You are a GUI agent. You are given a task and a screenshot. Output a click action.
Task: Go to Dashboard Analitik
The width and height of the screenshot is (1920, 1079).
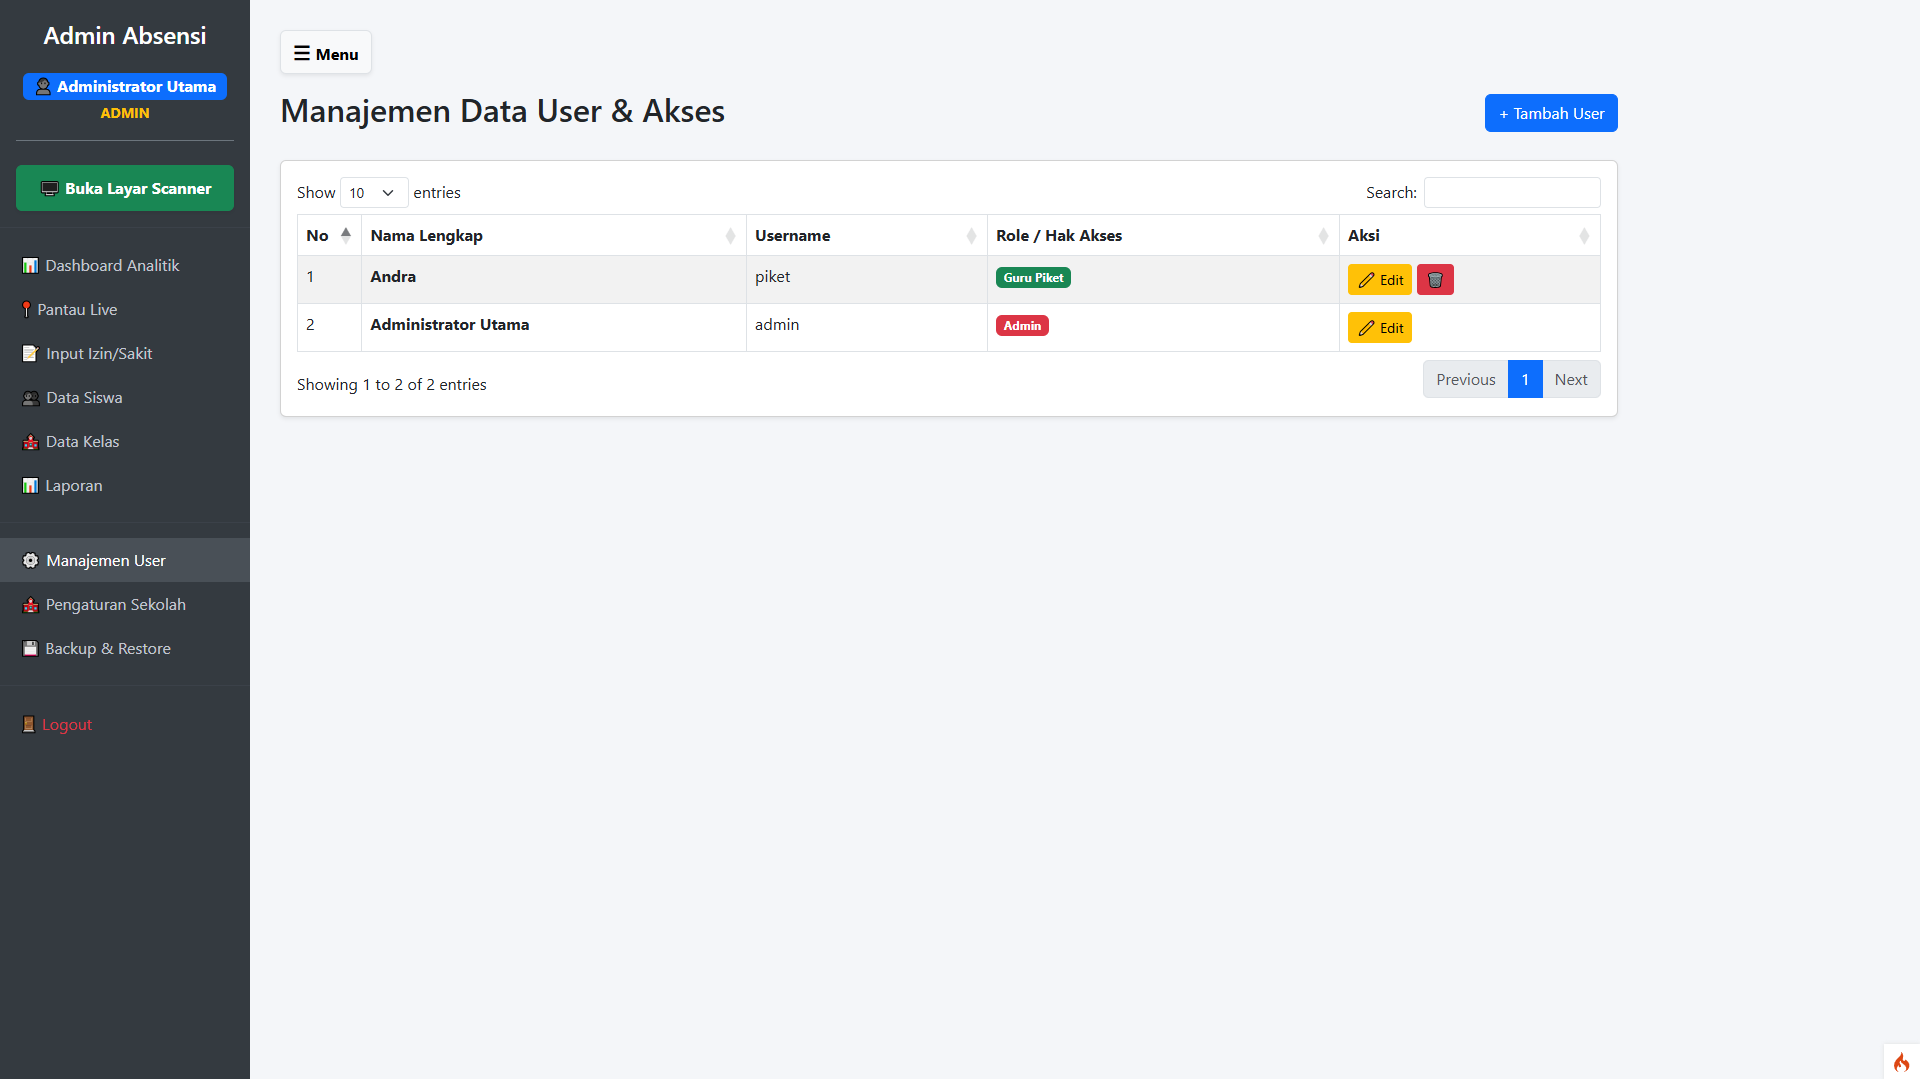112,266
